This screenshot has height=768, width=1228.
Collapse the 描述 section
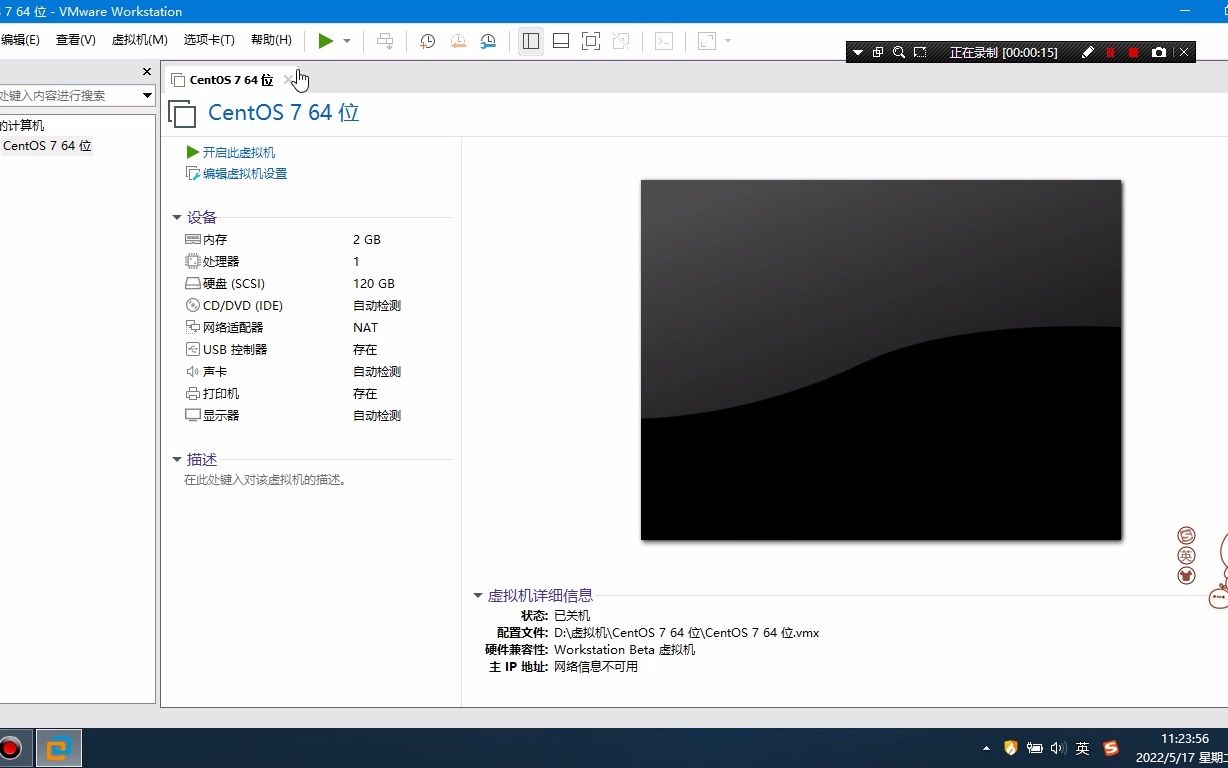pos(177,459)
